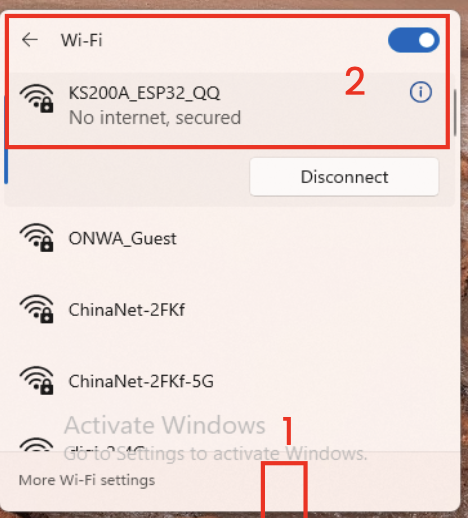Click the ChinaNet-2FKf-5G signal lock icon

click(x=36, y=380)
